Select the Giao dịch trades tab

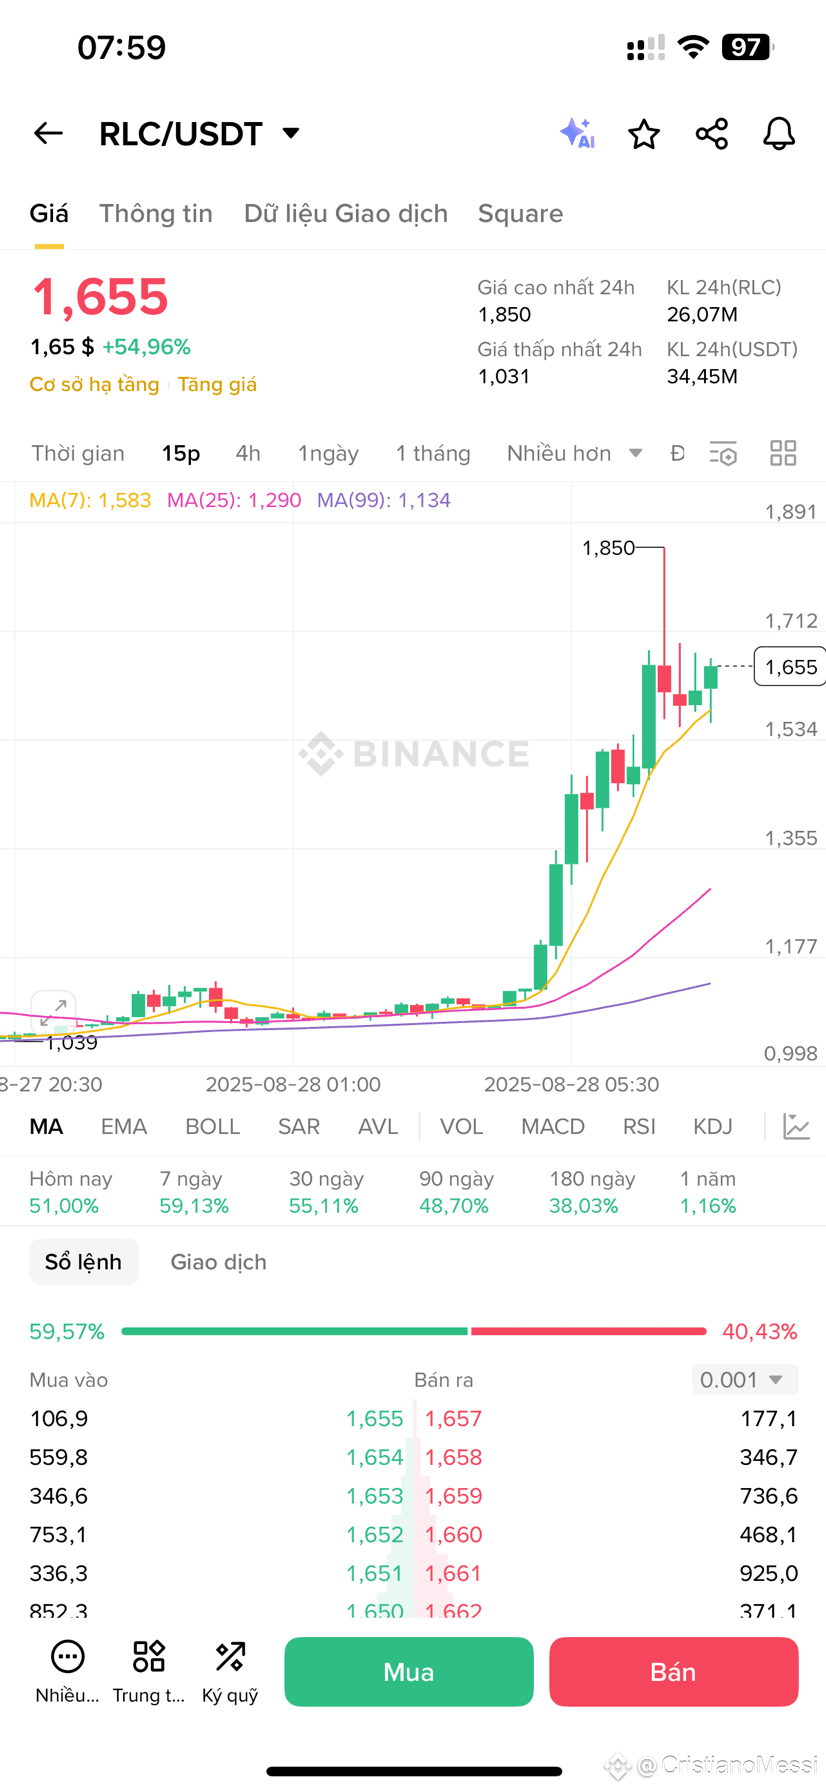218,1262
